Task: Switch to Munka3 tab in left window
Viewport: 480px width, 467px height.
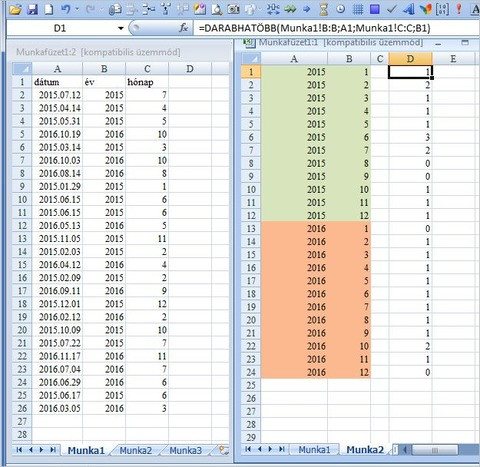Action: point(186,450)
